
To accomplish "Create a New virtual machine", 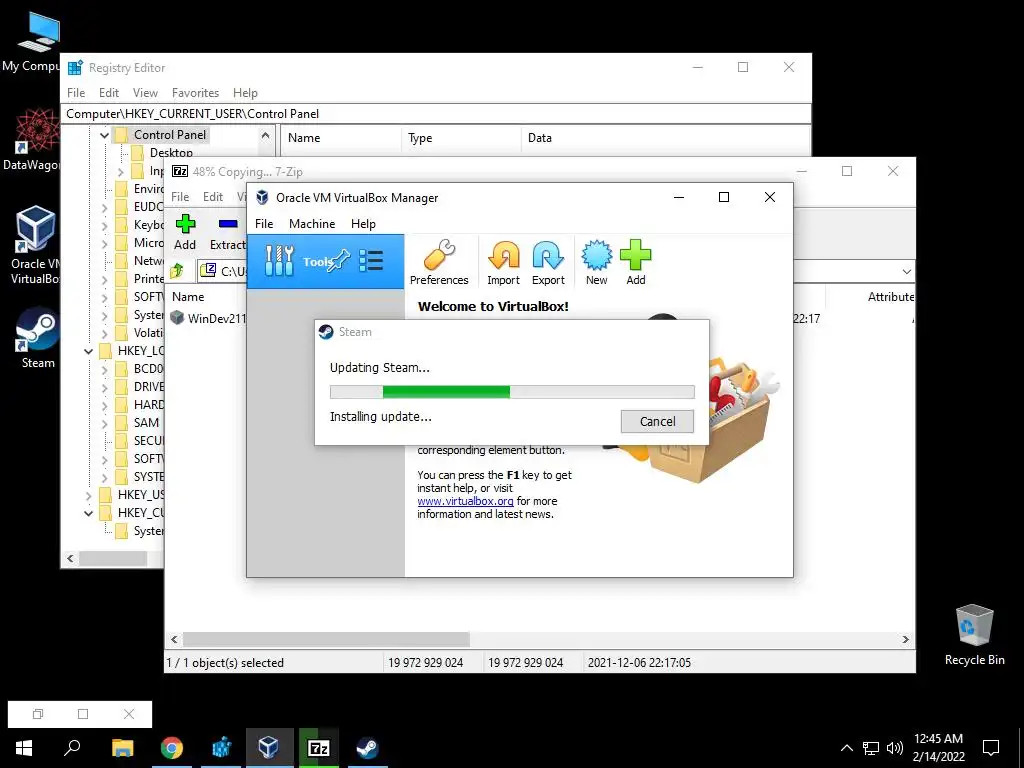I will [596, 263].
